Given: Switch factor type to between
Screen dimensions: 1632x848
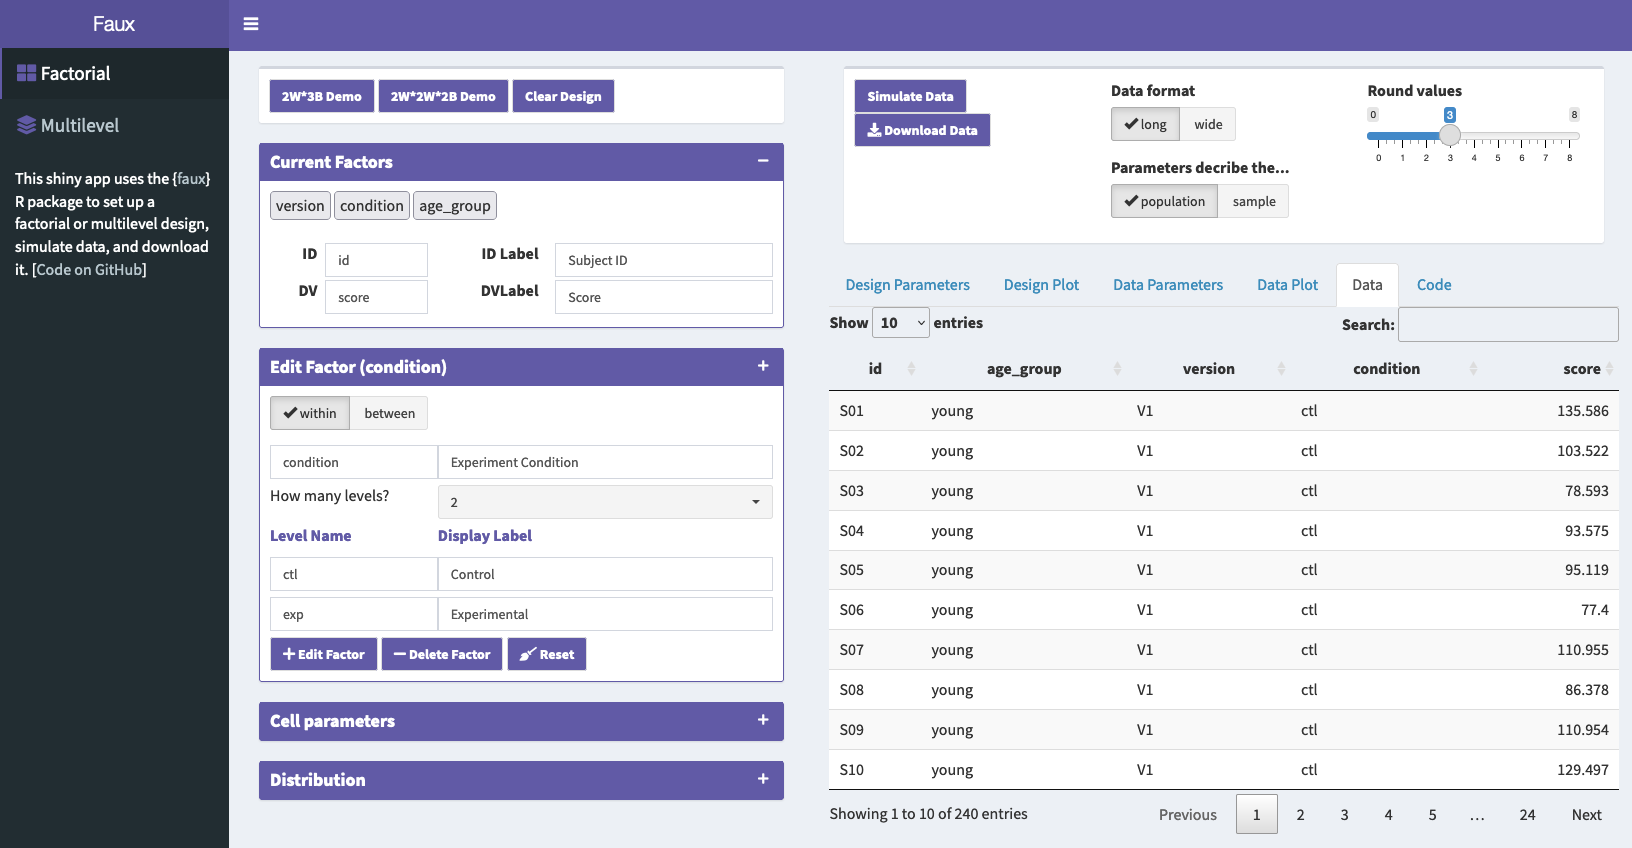Looking at the screenshot, I should (389, 414).
